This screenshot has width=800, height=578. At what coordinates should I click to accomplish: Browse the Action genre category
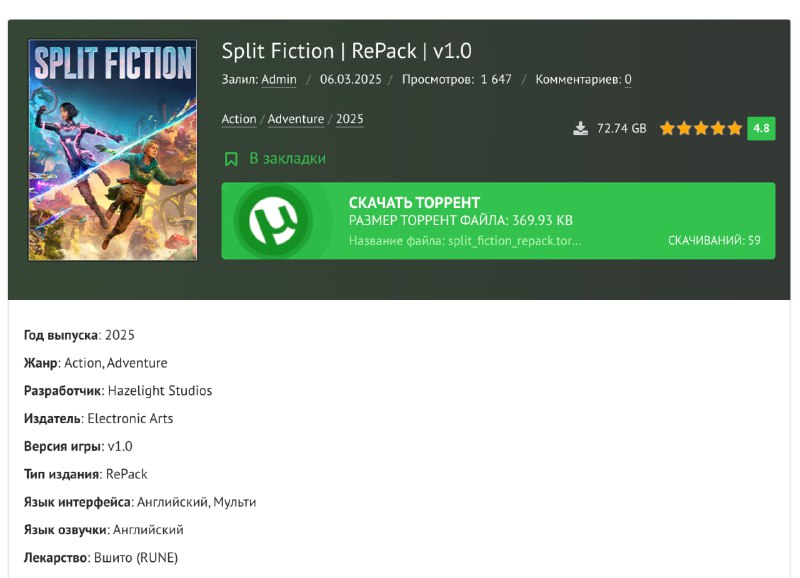click(239, 119)
